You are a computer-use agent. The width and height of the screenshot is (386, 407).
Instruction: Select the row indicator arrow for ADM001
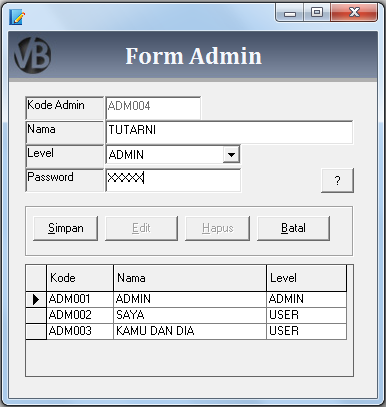(36, 299)
